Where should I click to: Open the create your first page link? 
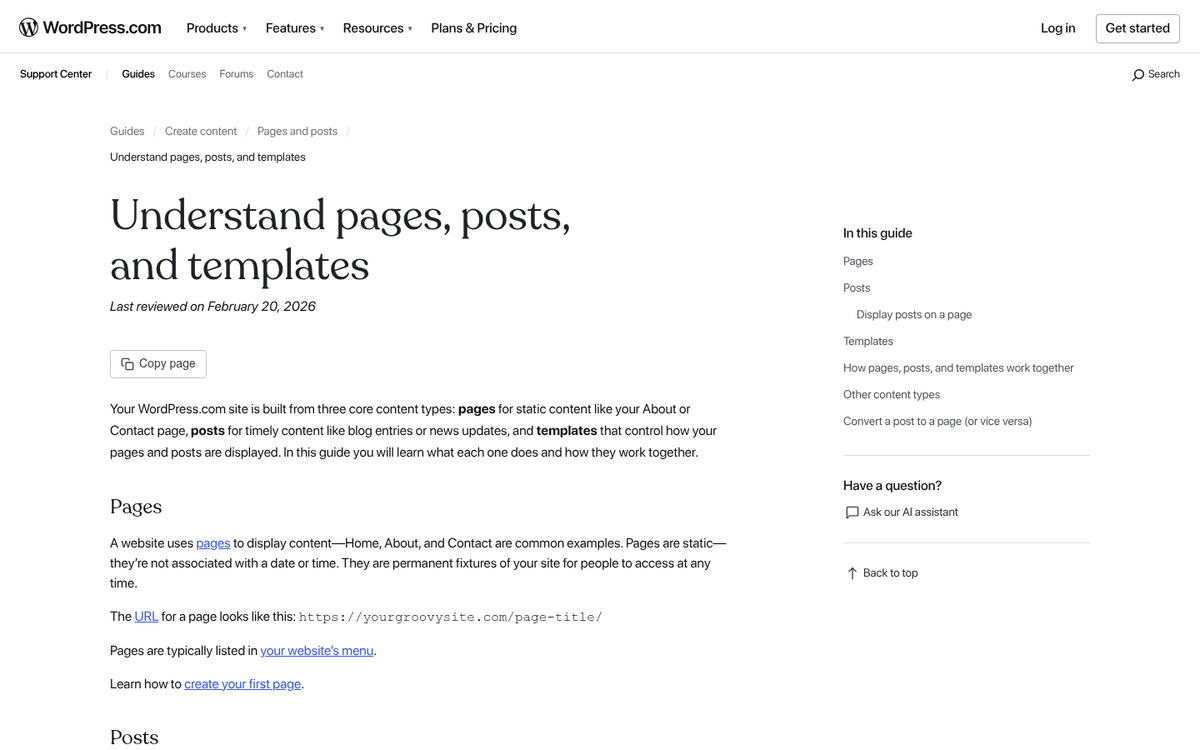[242, 683]
